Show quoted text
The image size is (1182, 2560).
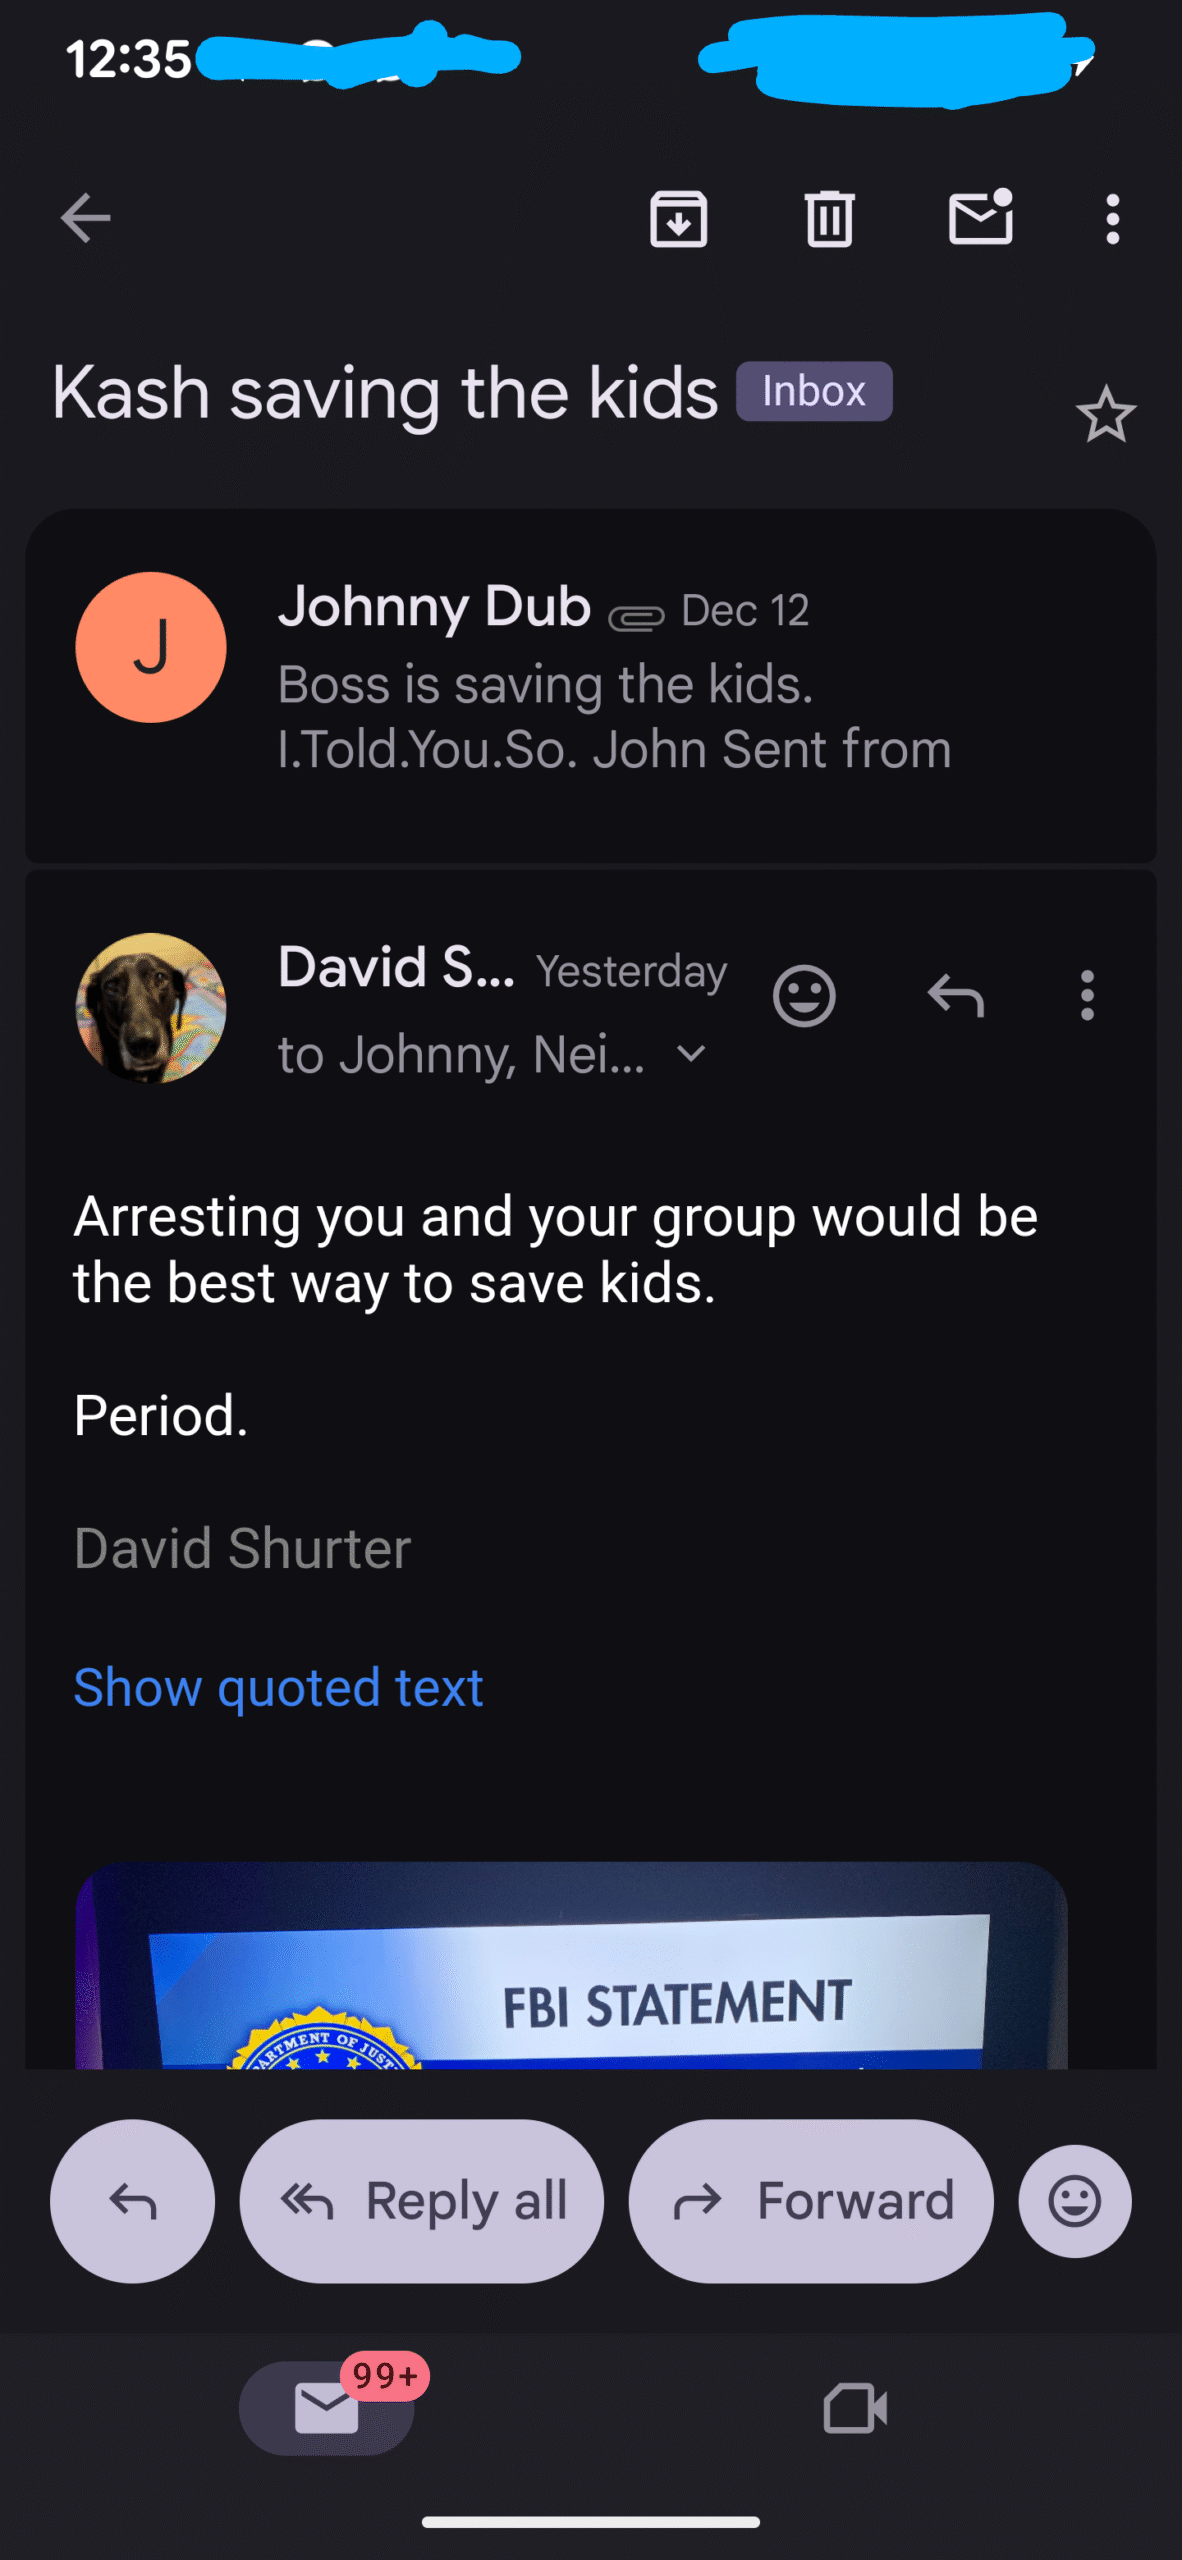[x=278, y=1688]
